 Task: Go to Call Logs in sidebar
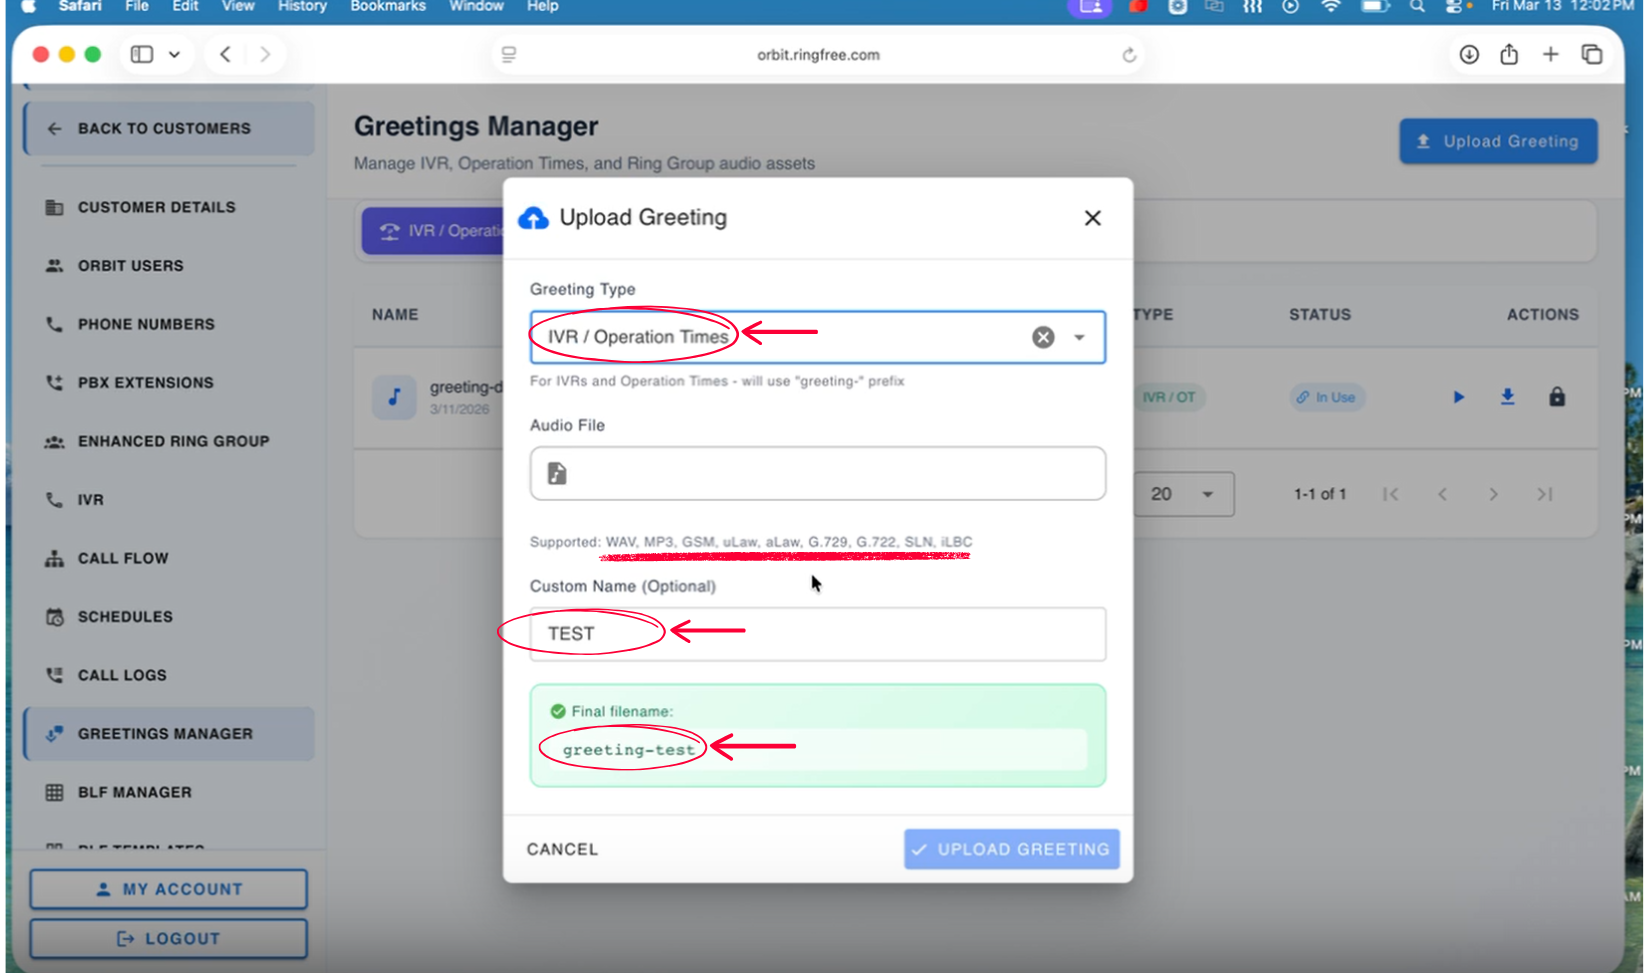point(122,675)
